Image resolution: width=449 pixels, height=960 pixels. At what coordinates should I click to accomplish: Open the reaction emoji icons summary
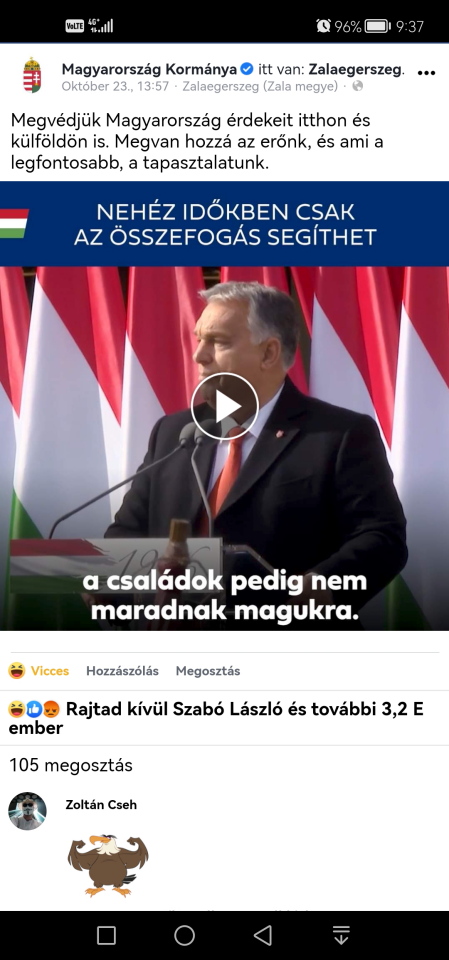pos(34,710)
